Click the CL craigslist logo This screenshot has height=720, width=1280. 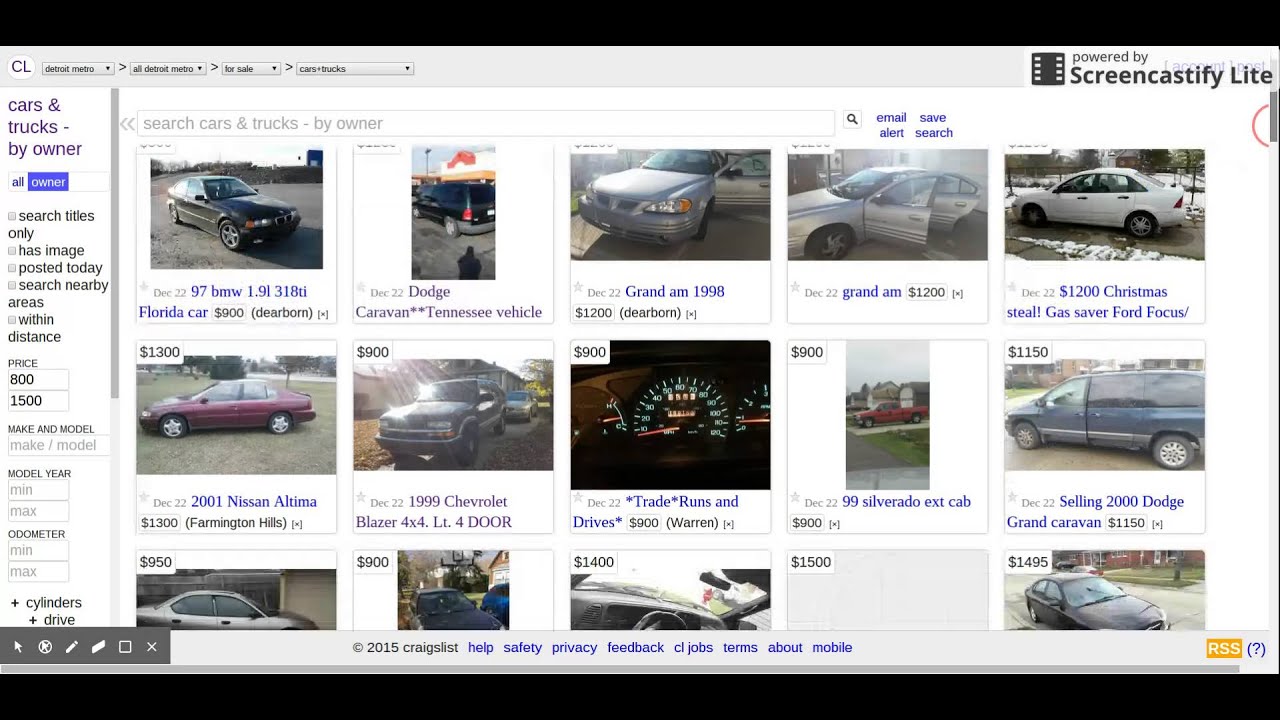20,67
